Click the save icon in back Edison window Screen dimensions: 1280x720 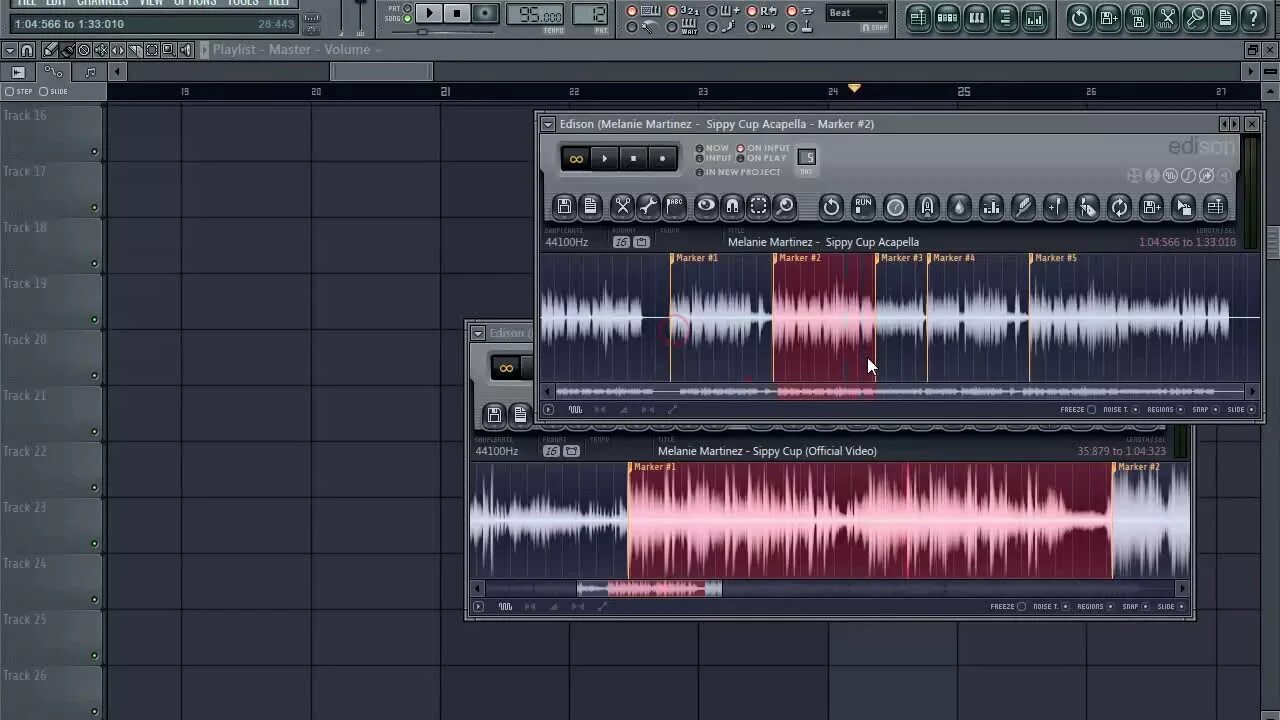pyautogui.click(x=494, y=414)
